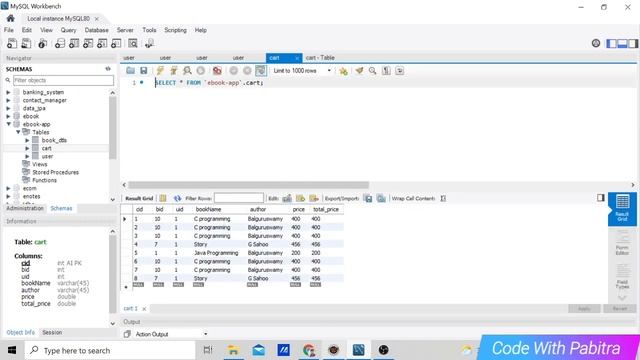
Task: Edit the current row icon
Action: pos(287,198)
